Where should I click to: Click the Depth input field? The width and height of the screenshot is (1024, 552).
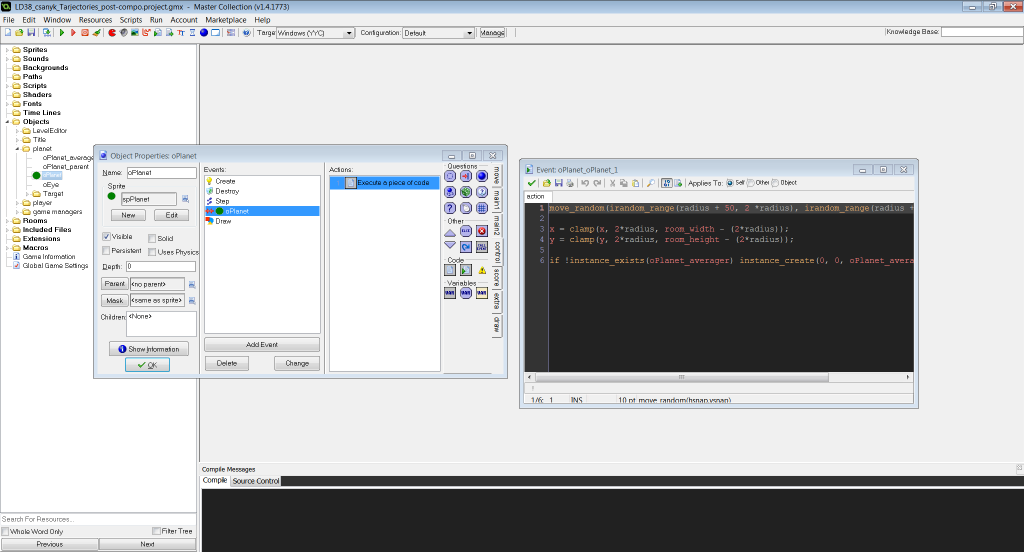point(160,267)
